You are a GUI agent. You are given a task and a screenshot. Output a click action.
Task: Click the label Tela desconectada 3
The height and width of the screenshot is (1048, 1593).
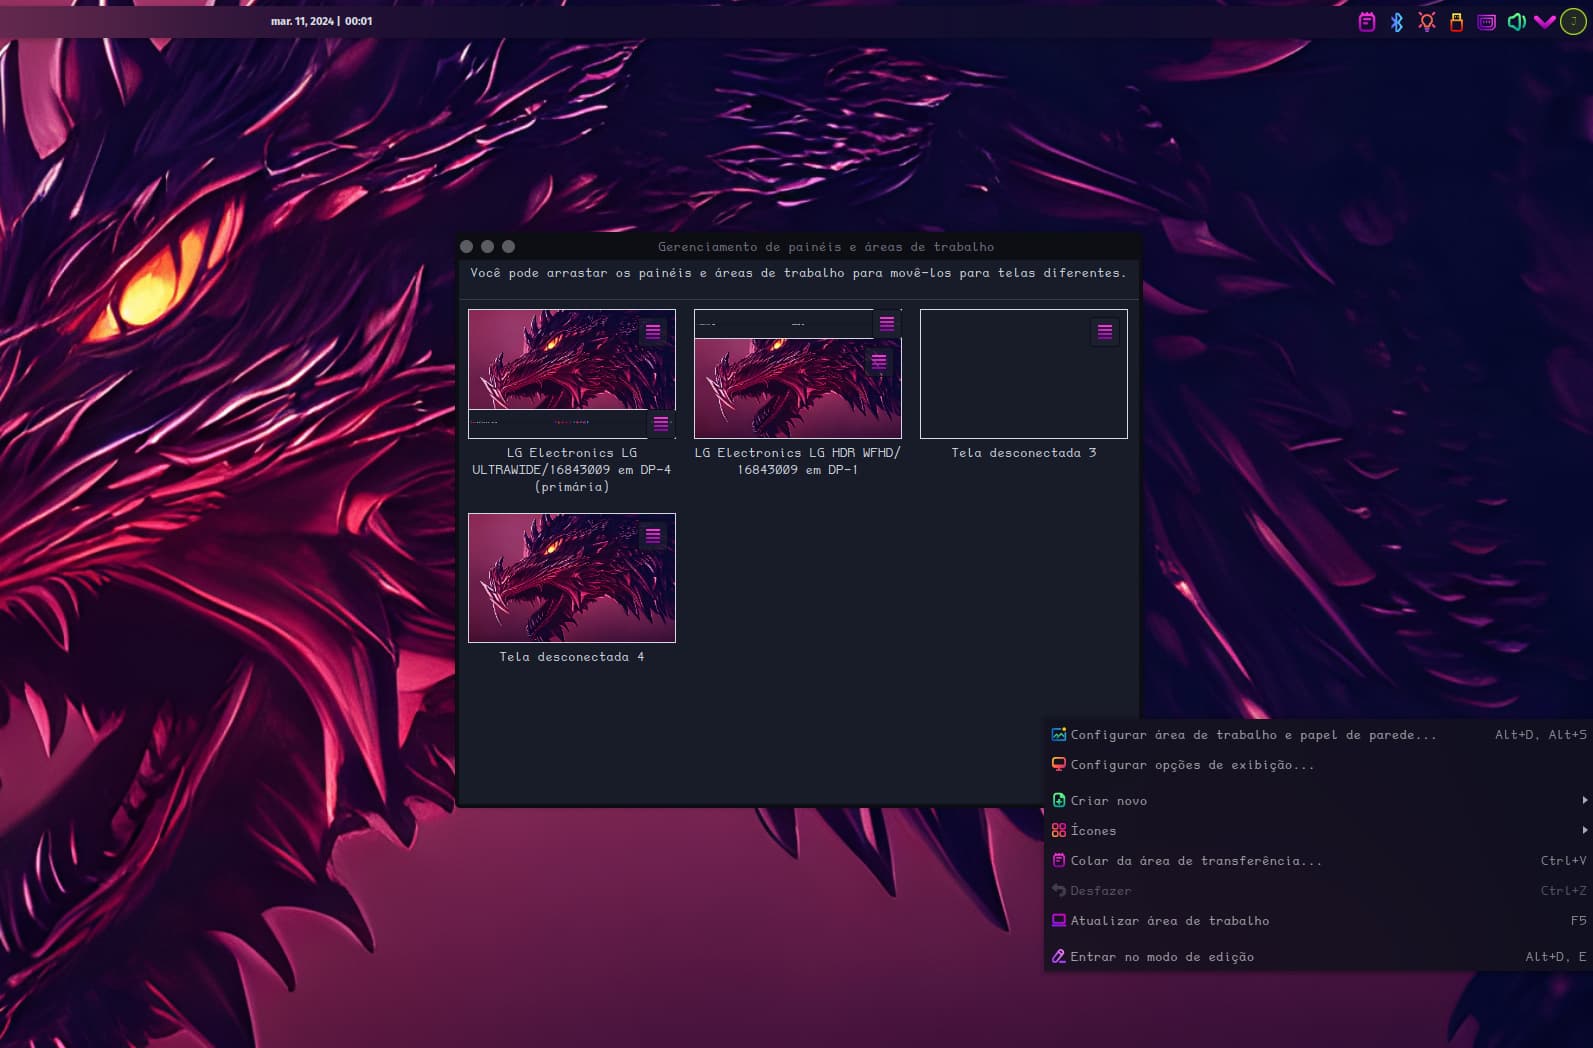pos(1024,453)
